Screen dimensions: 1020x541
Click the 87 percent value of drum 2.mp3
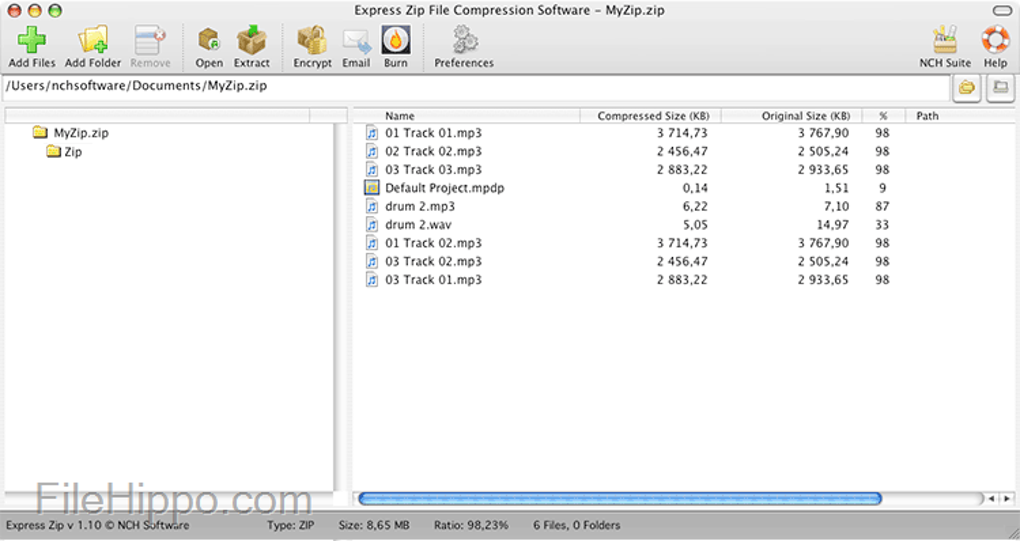(x=882, y=207)
